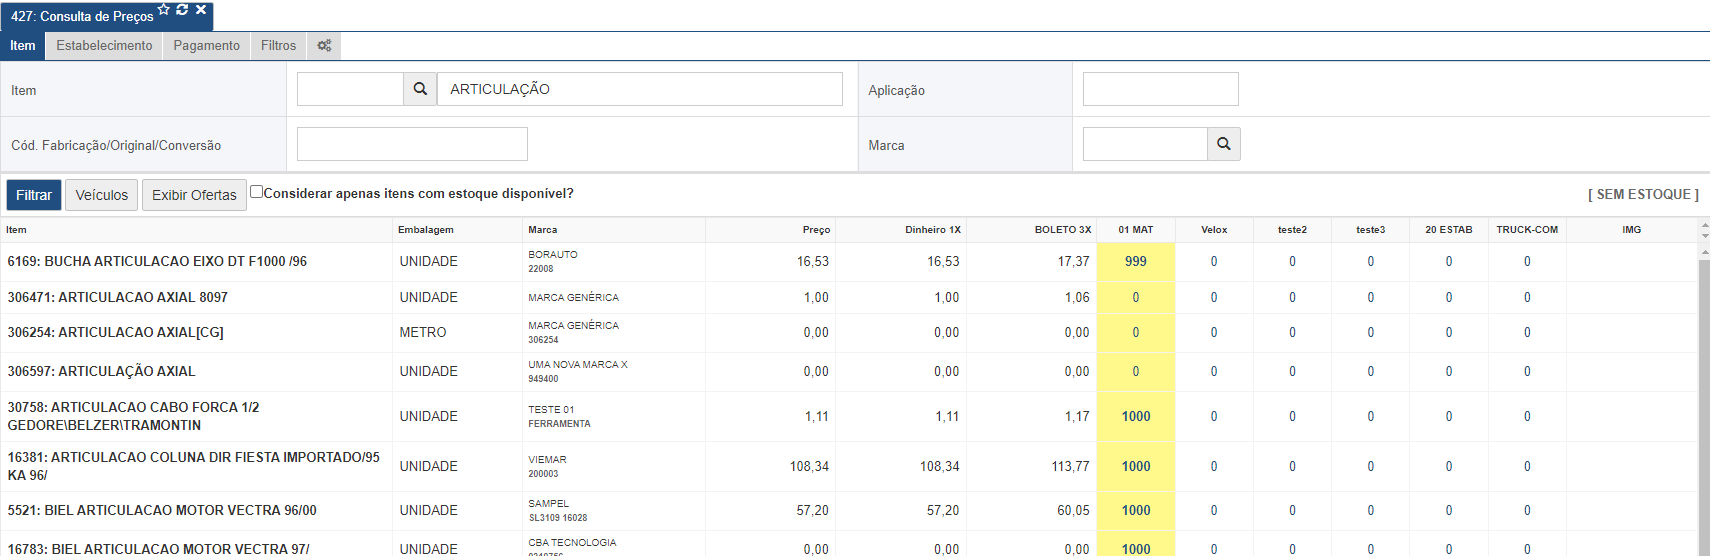
Task: Click the Veículos button
Action: click(x=102, y=195)
